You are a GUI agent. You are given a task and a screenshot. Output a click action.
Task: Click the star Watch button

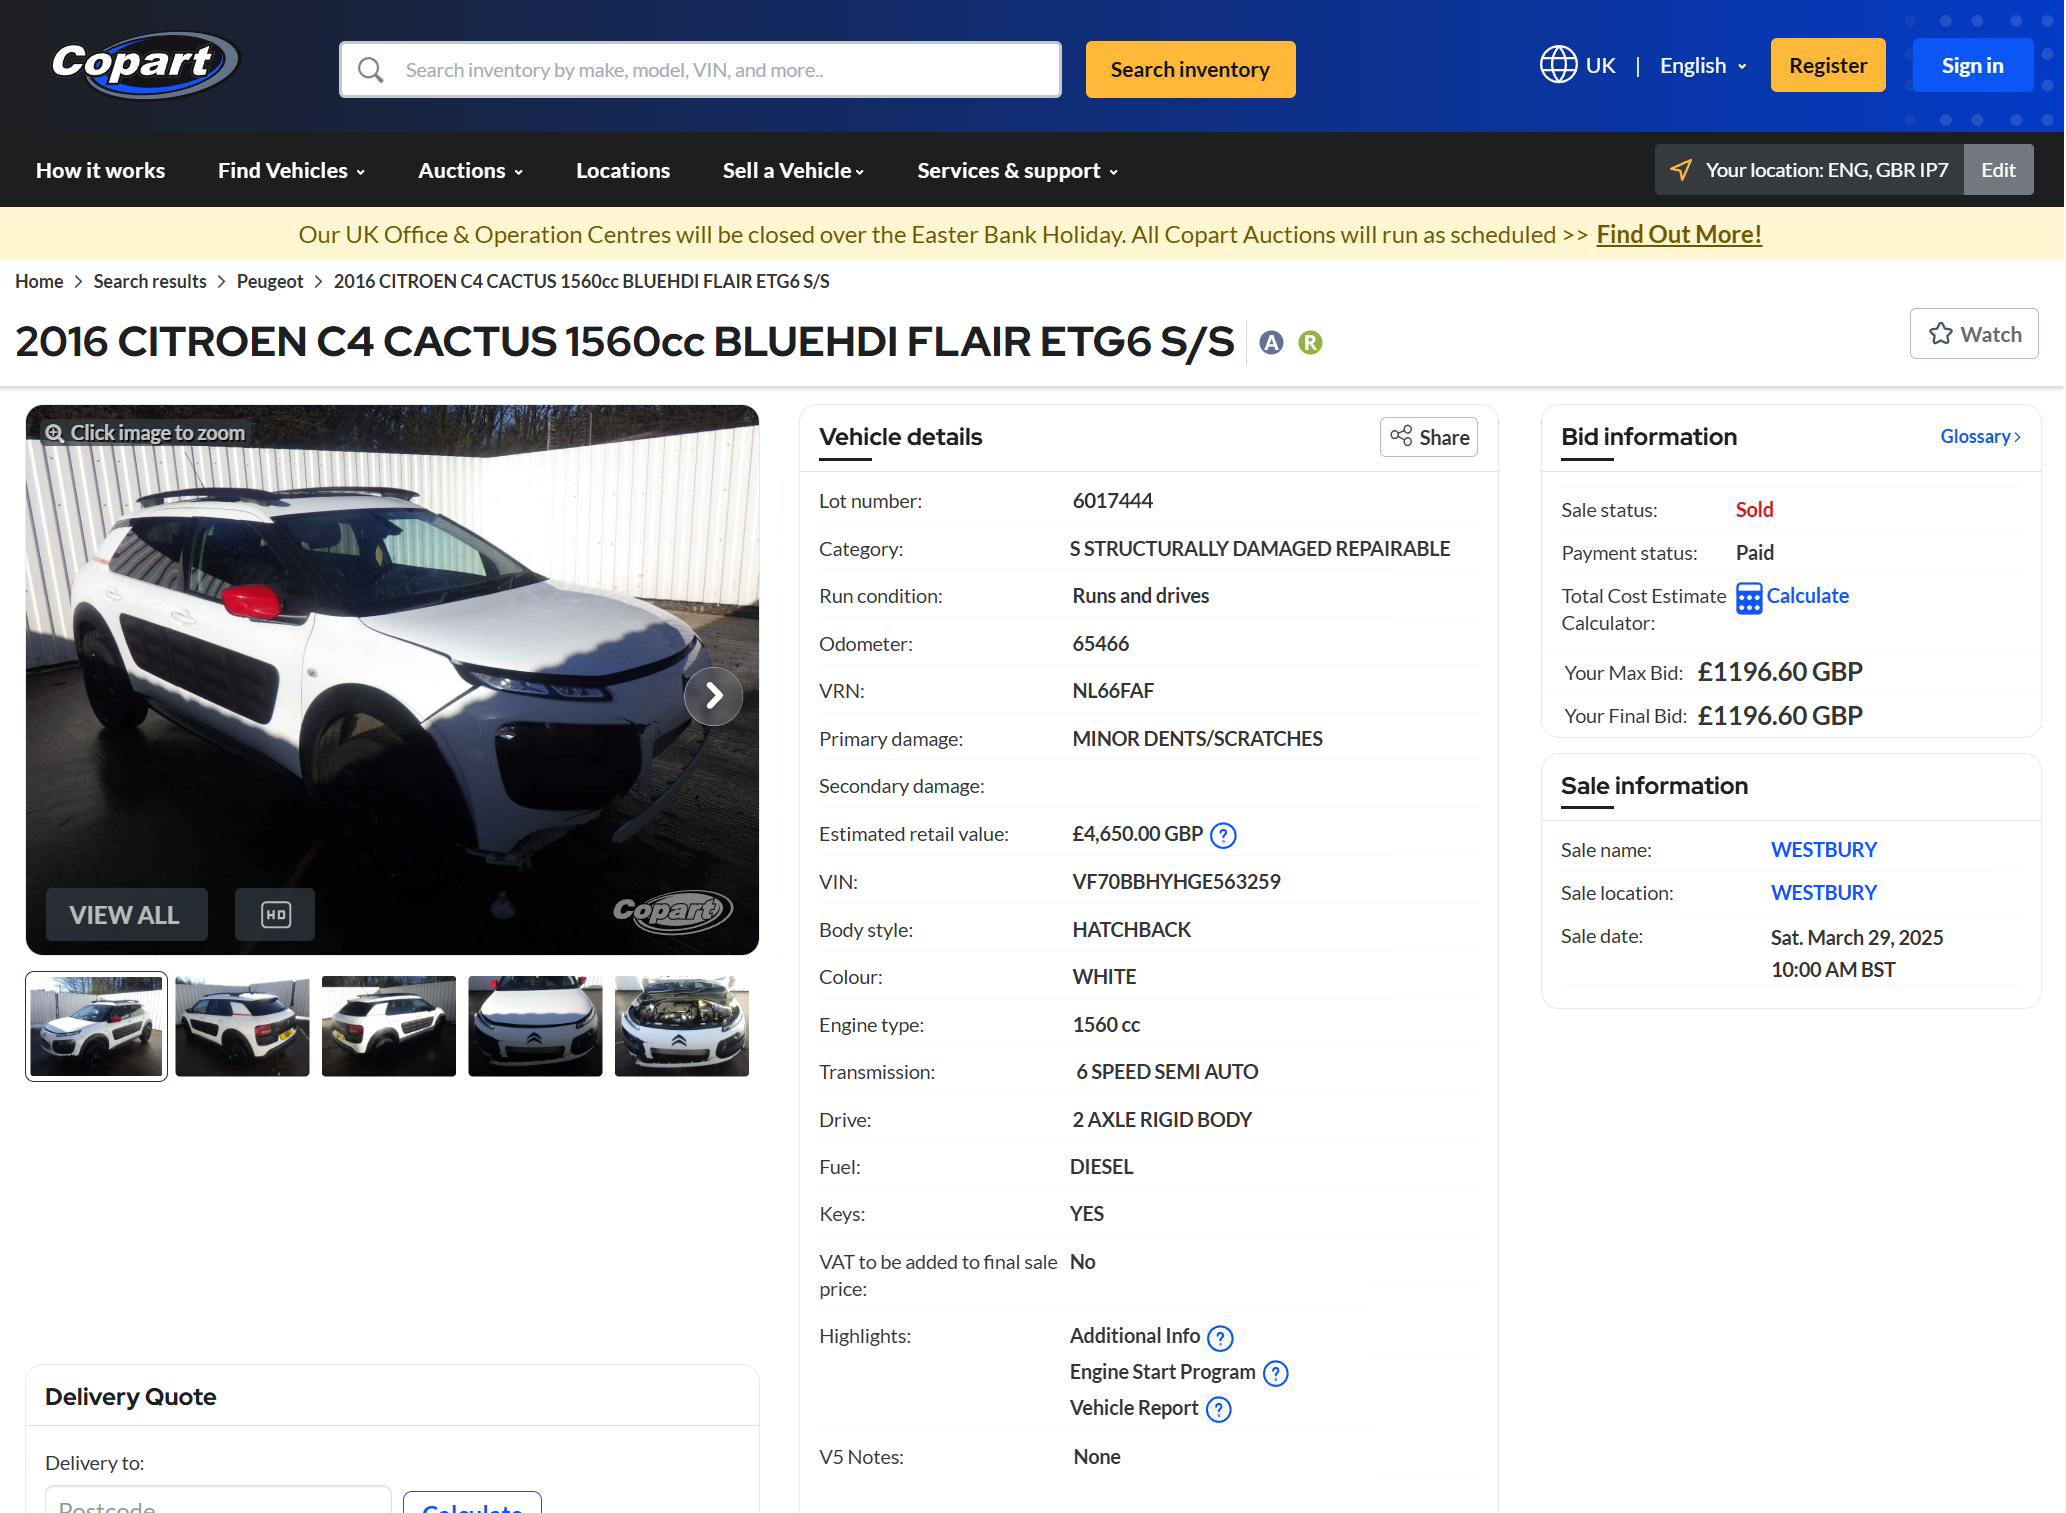coord(1974,334)
